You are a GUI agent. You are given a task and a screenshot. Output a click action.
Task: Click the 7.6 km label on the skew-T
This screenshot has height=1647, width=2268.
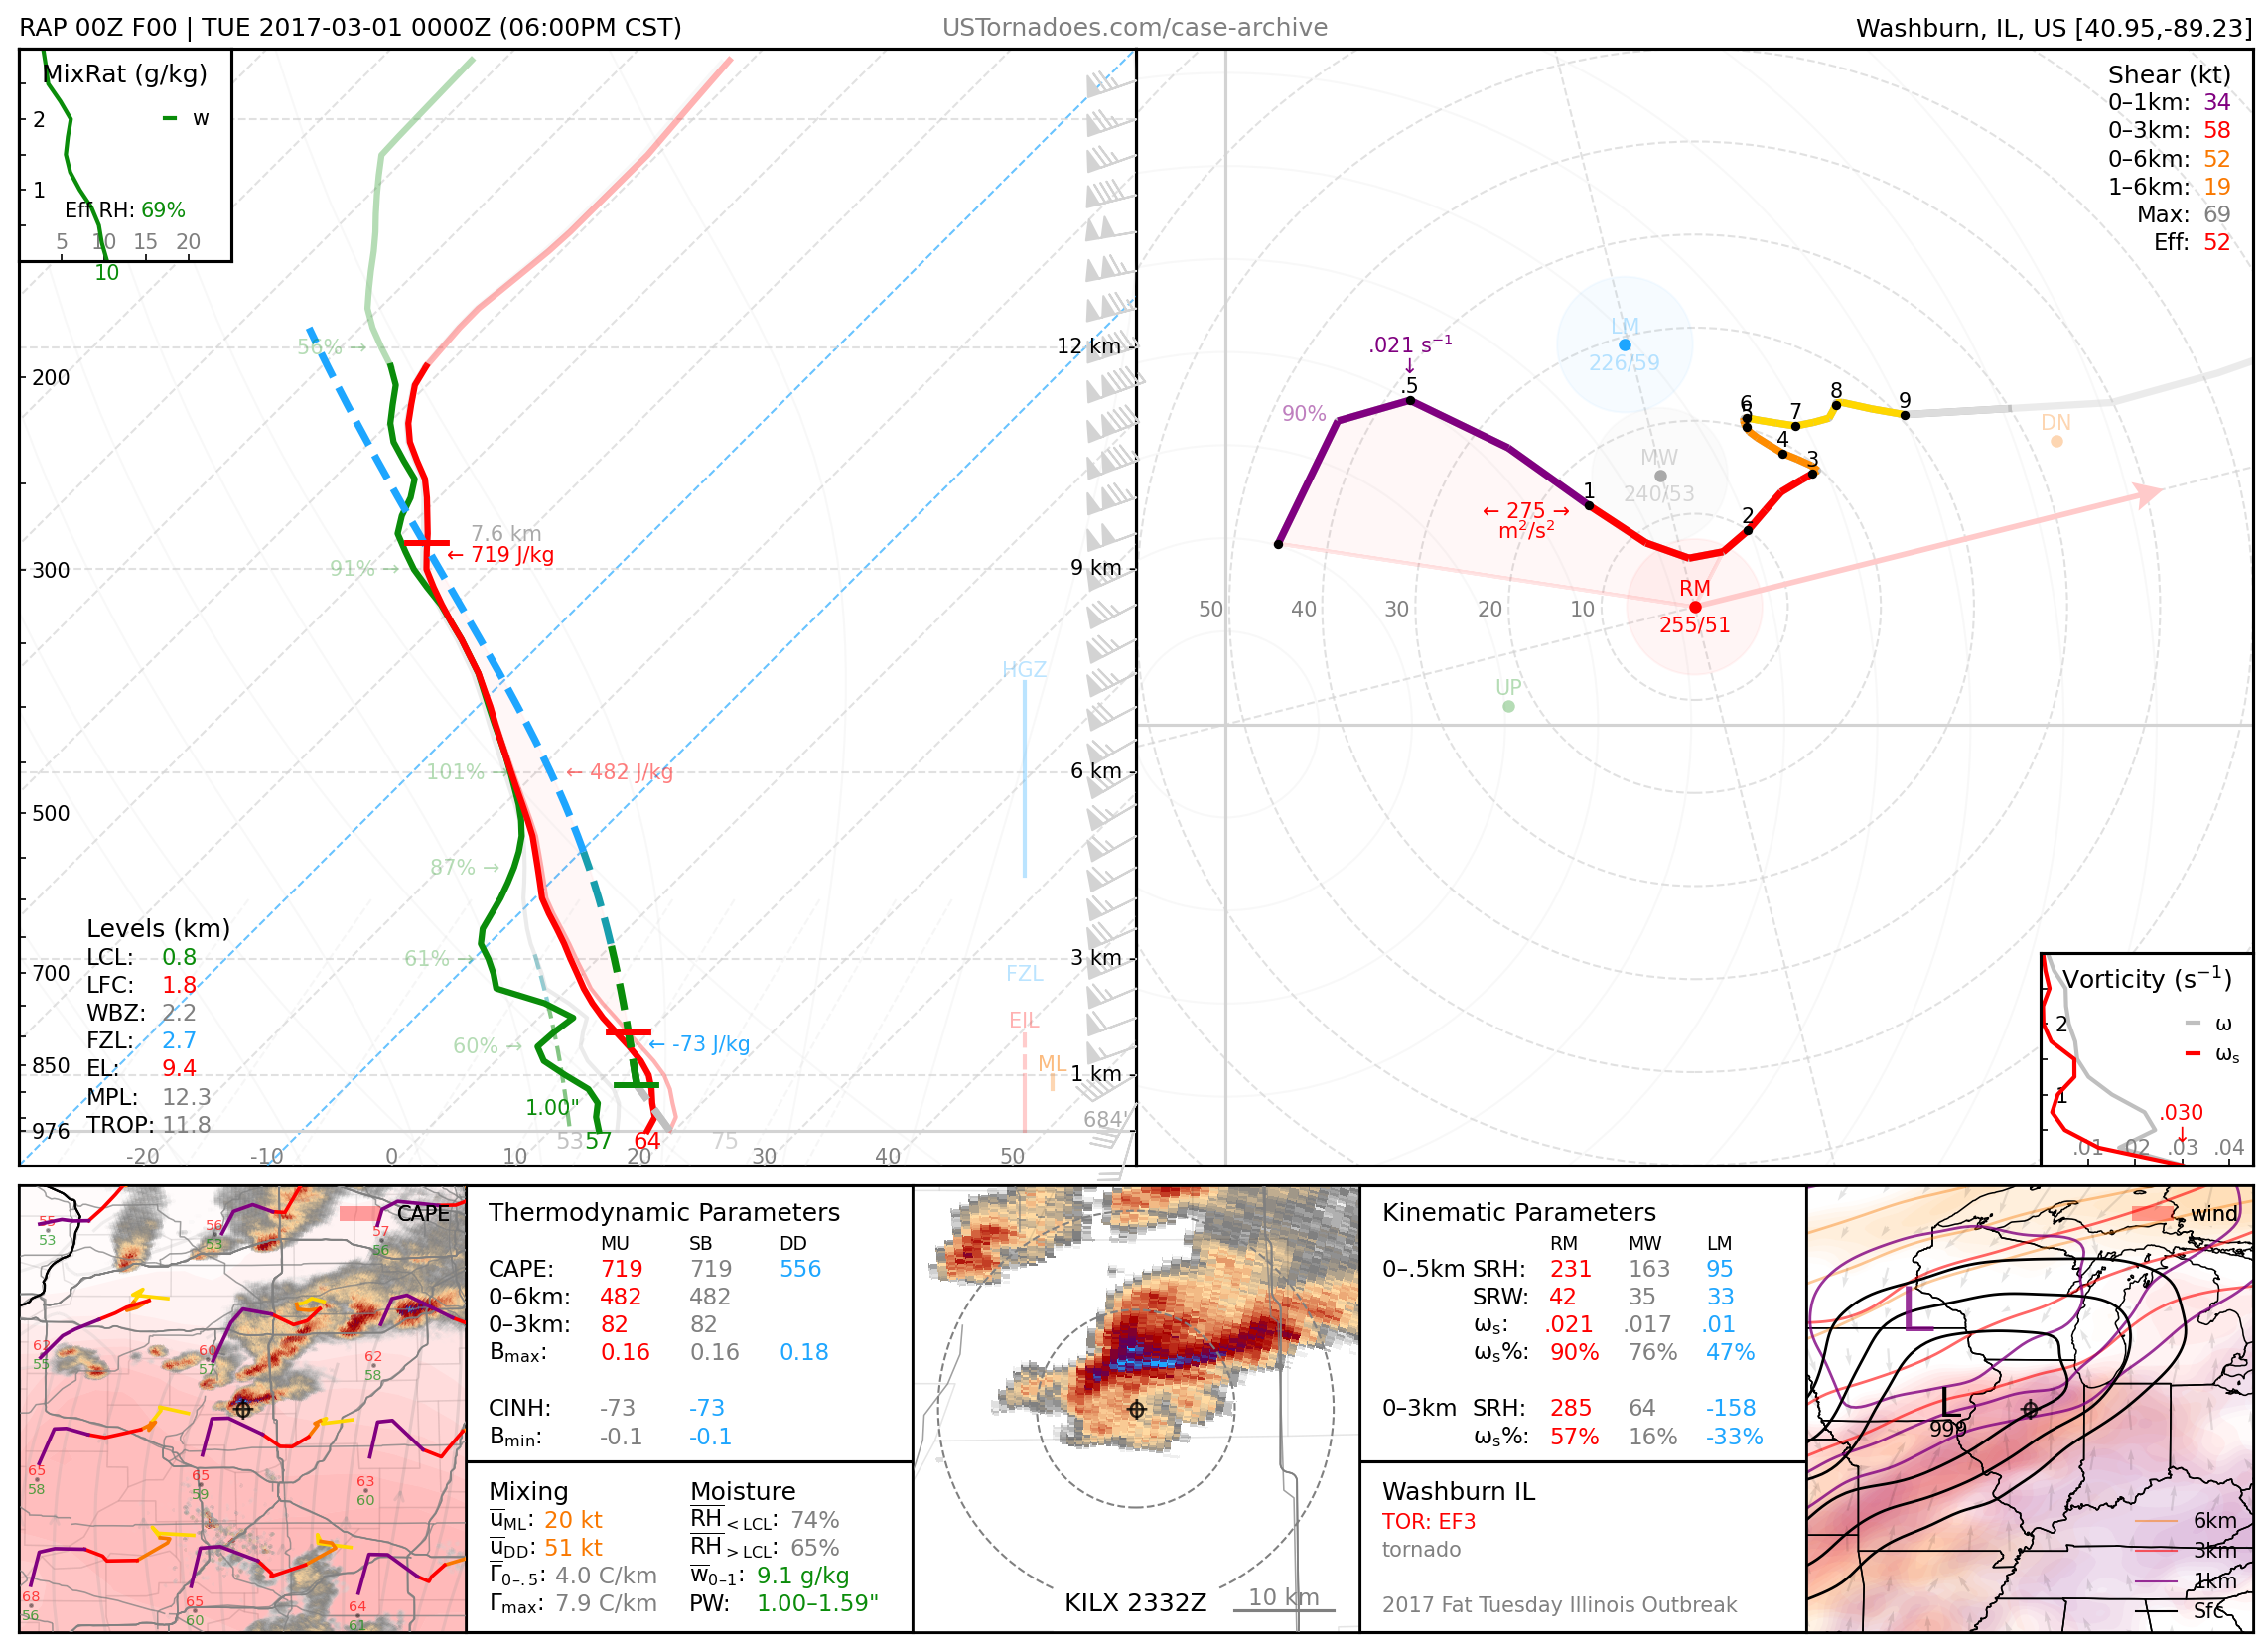coord(506,534)
